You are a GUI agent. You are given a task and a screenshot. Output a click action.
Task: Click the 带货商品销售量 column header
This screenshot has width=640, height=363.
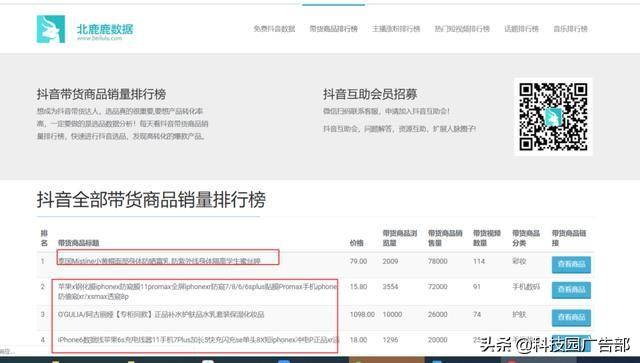tap(445, 238)
